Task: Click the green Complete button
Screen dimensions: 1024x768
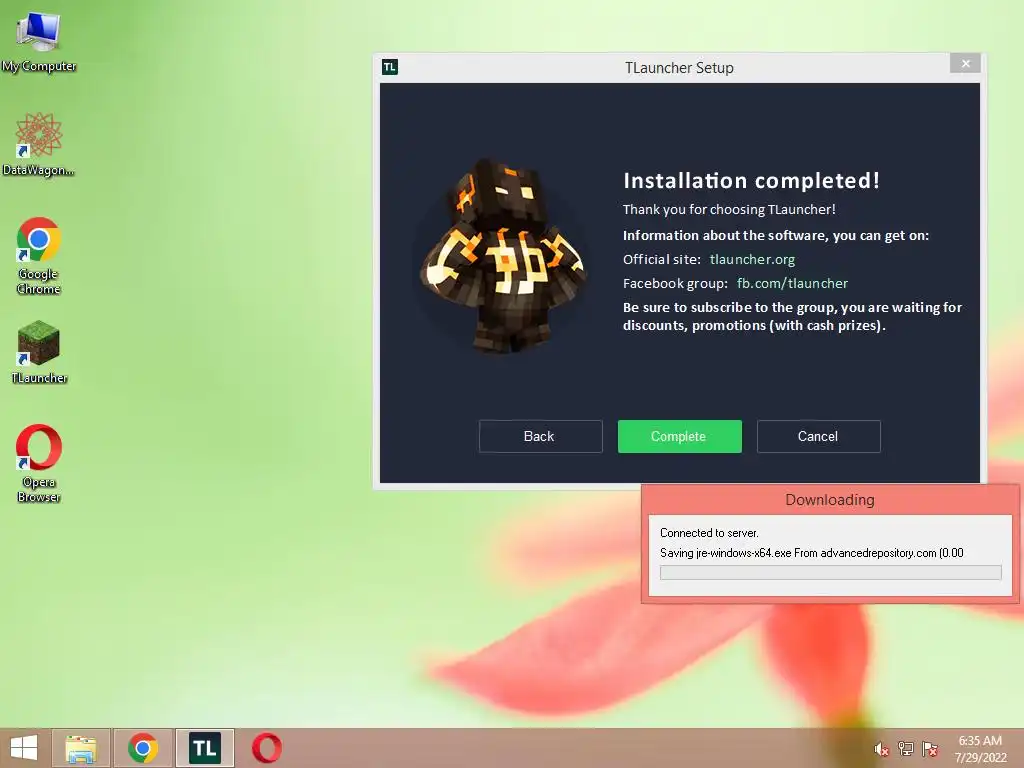Action: tap(679, 436)
